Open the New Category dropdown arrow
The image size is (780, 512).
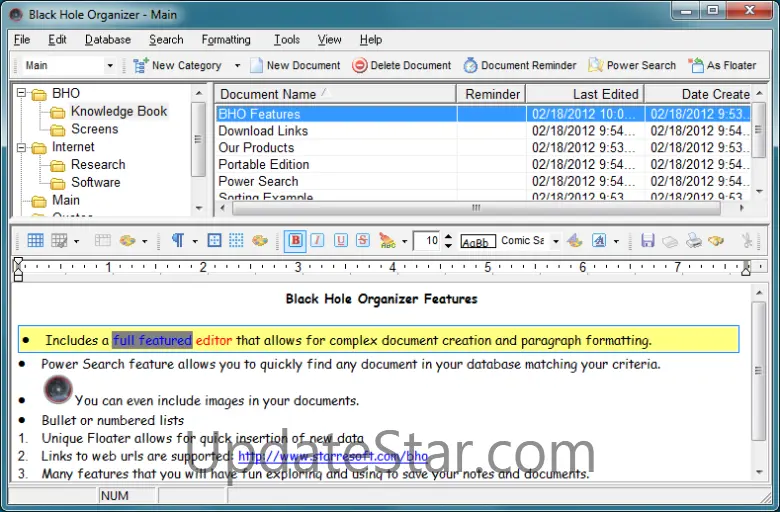coord(237,66)
